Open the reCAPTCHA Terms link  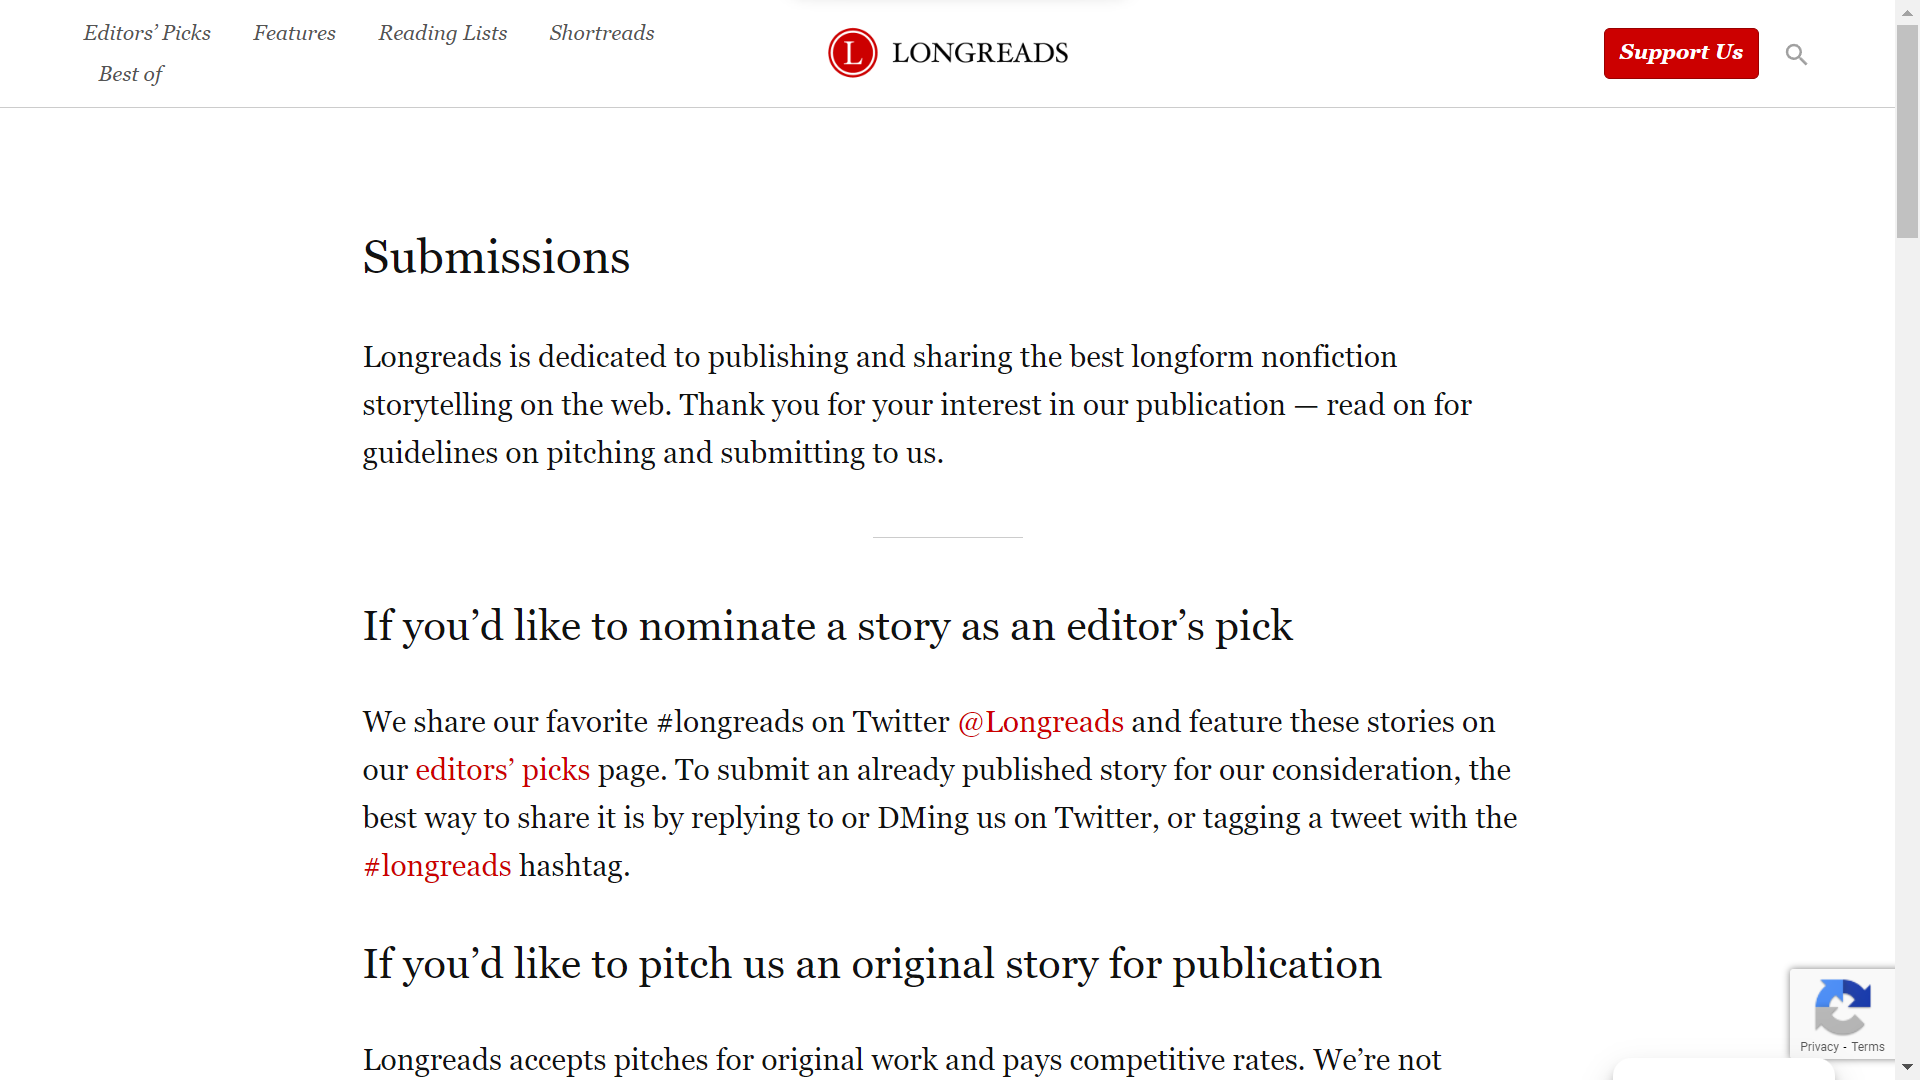click(x=1868, y=1047)
